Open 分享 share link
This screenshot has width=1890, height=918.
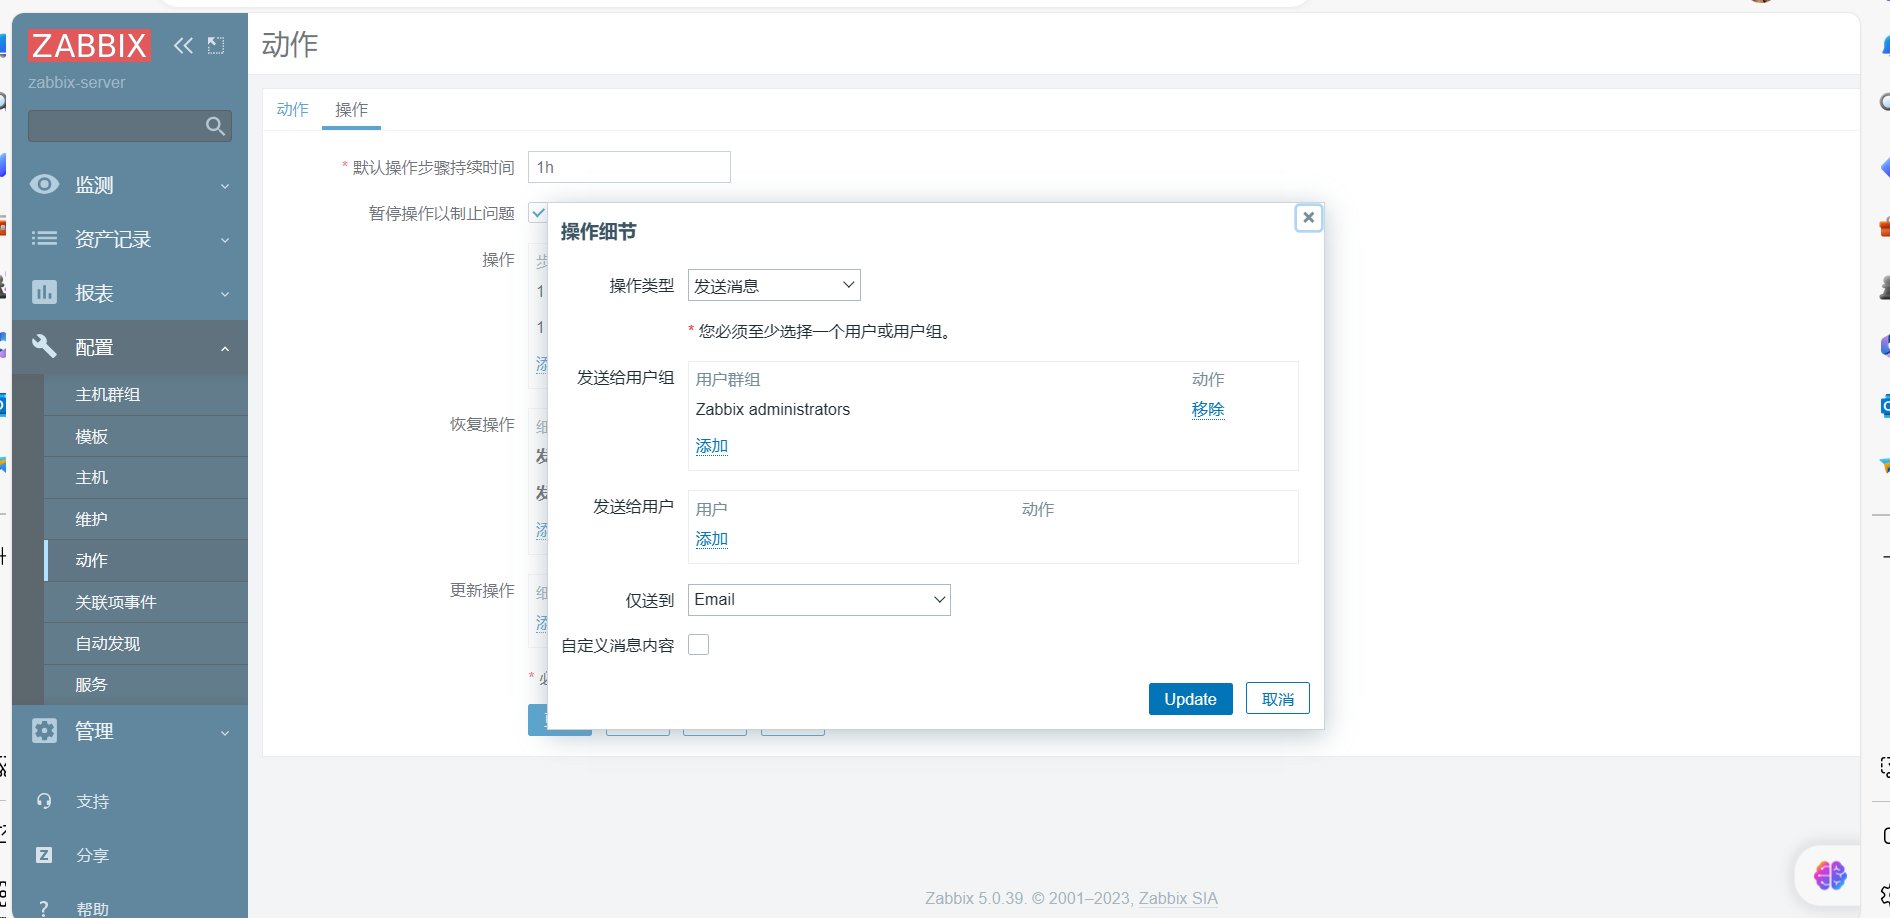coord(93,856)
